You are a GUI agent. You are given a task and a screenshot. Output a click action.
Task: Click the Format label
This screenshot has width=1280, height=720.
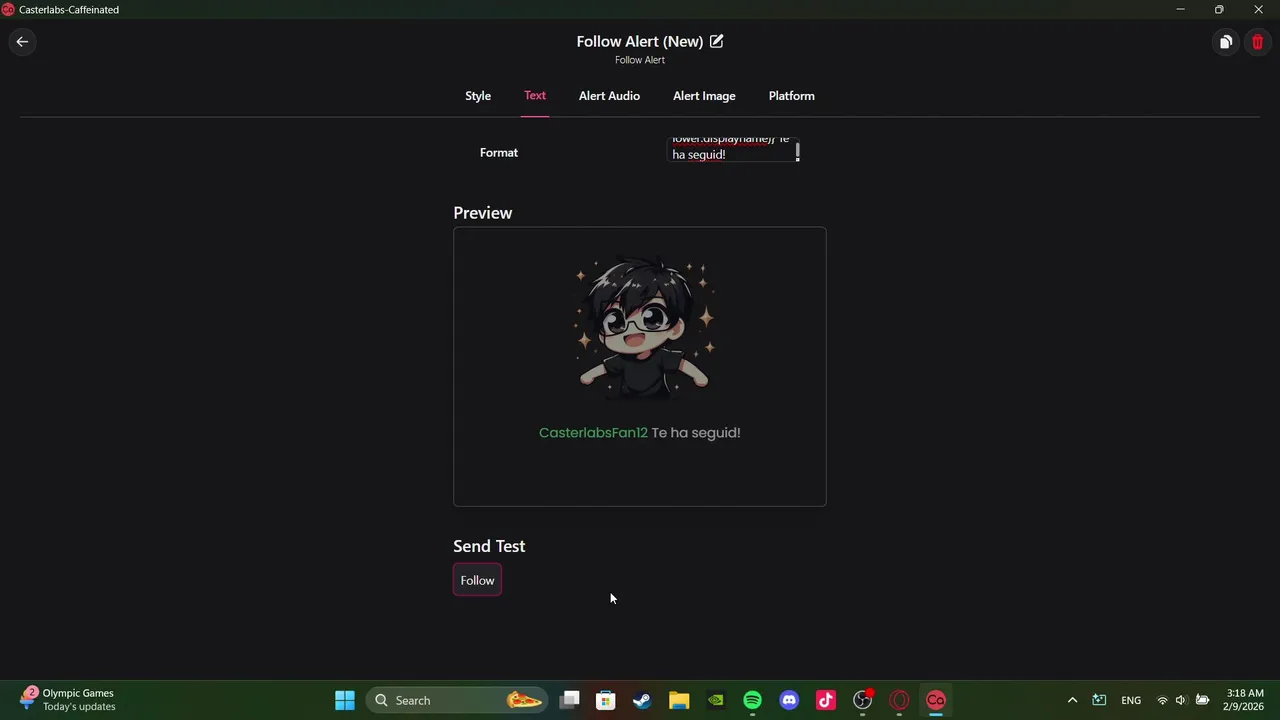pos(499,152)
